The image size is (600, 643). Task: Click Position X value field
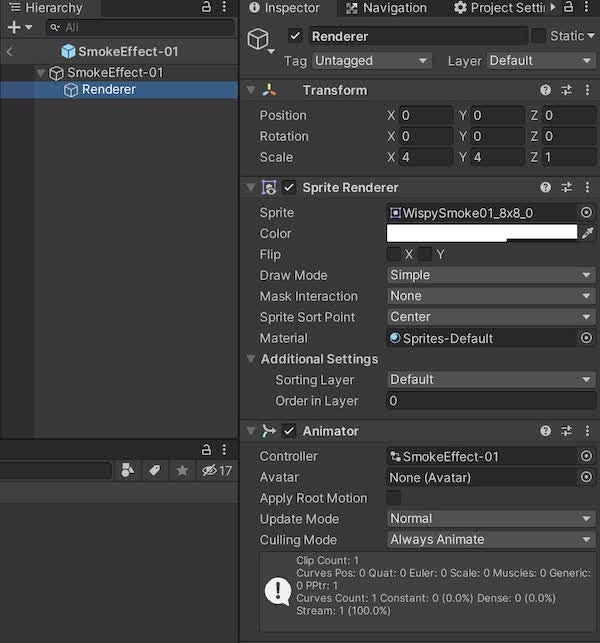(426, 115)
